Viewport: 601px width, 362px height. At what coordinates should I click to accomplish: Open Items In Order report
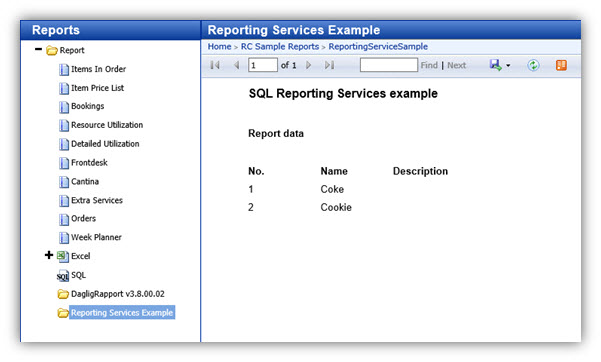[x=99, y=69]
